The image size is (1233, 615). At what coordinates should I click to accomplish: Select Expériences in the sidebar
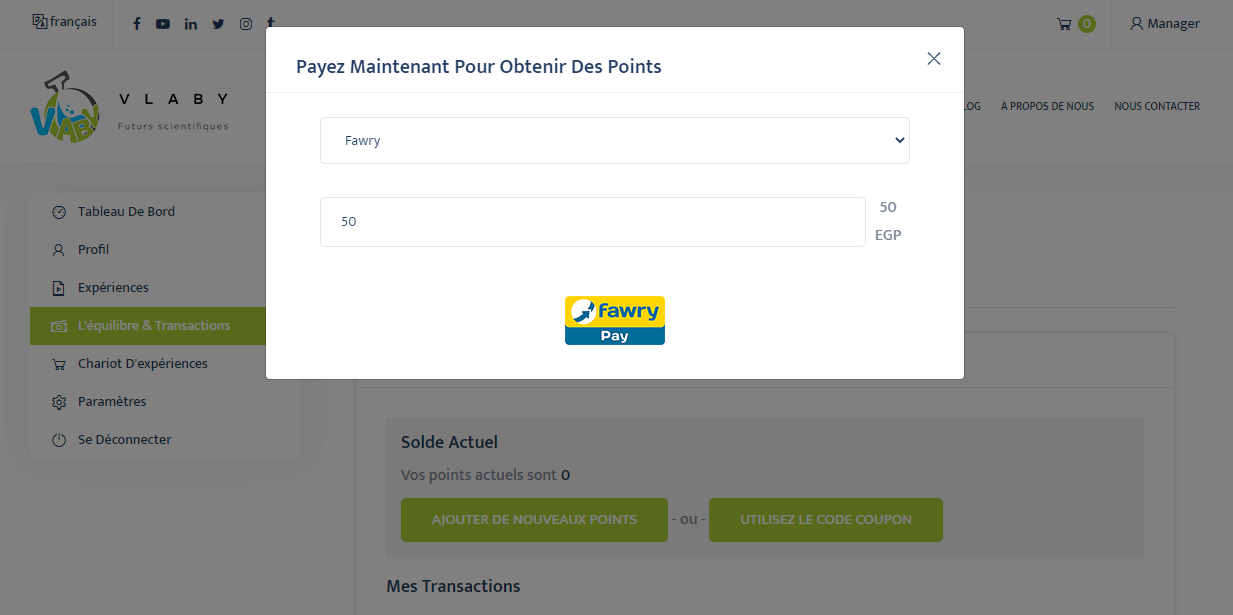(x=113, y=288)
